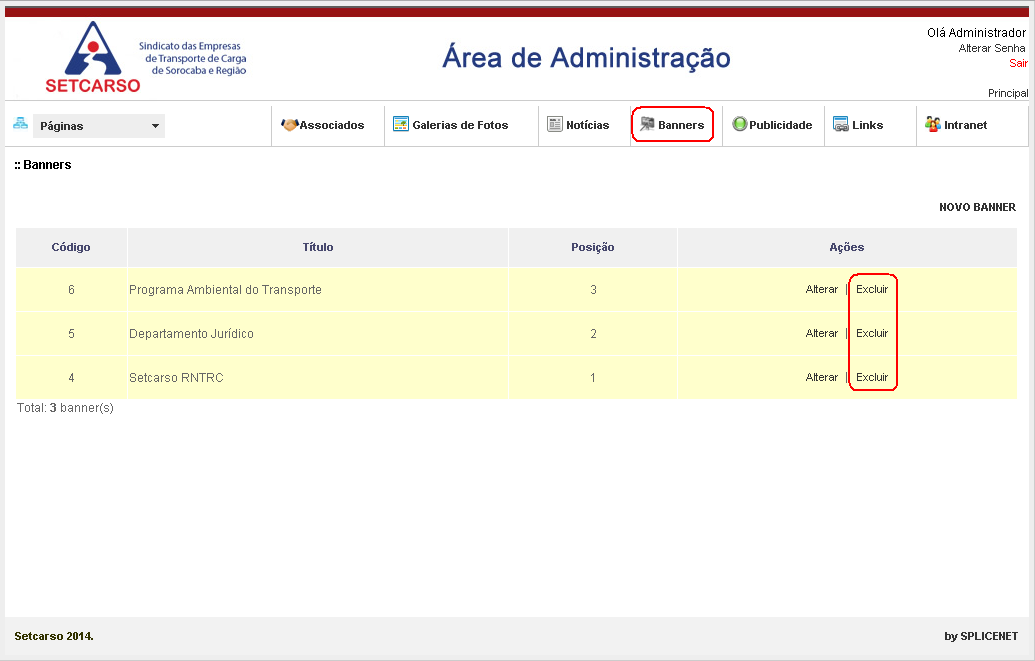Click the 'Total: 3 banner(s)' text

[x=65, y=408]
